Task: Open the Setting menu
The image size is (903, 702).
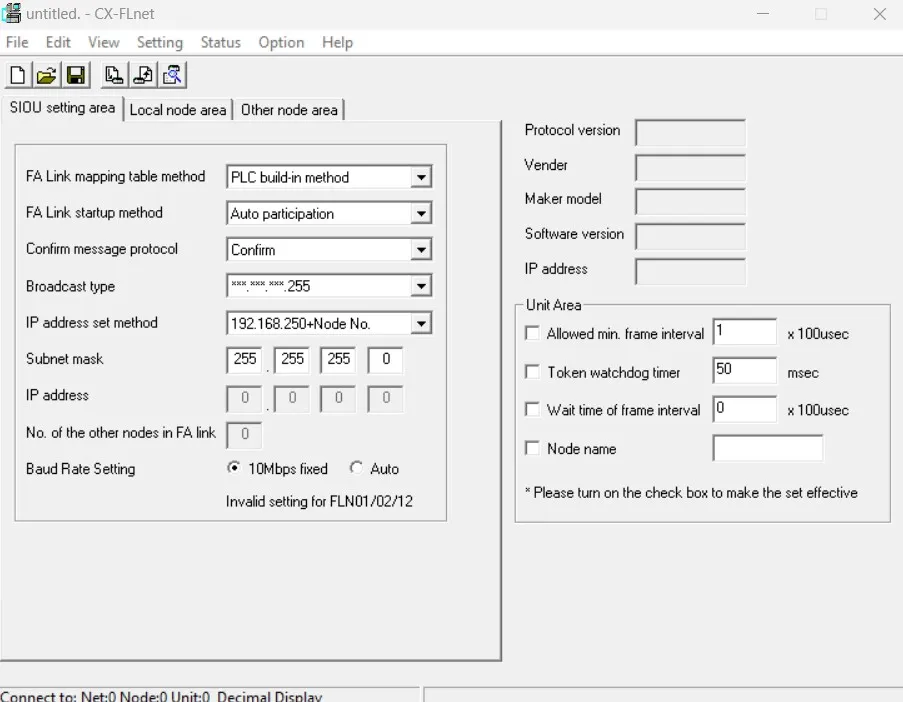Action: click(x=159, y=42)
